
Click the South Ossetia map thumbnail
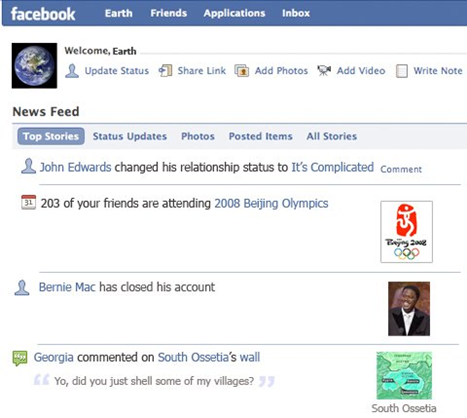coord(404,376)
